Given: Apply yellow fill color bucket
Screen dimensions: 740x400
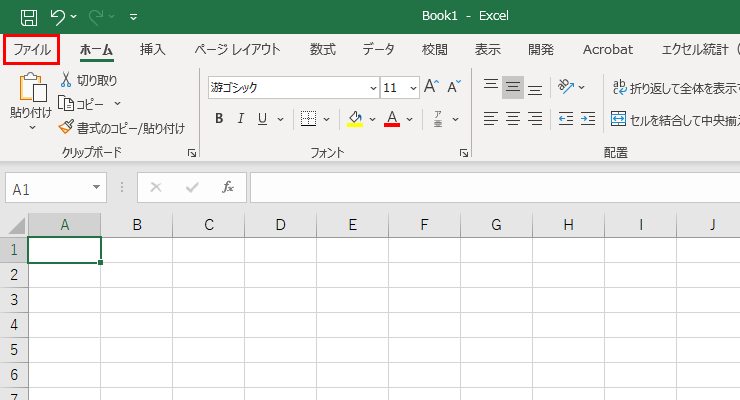Looking at the screenshot, I should 355,119.
